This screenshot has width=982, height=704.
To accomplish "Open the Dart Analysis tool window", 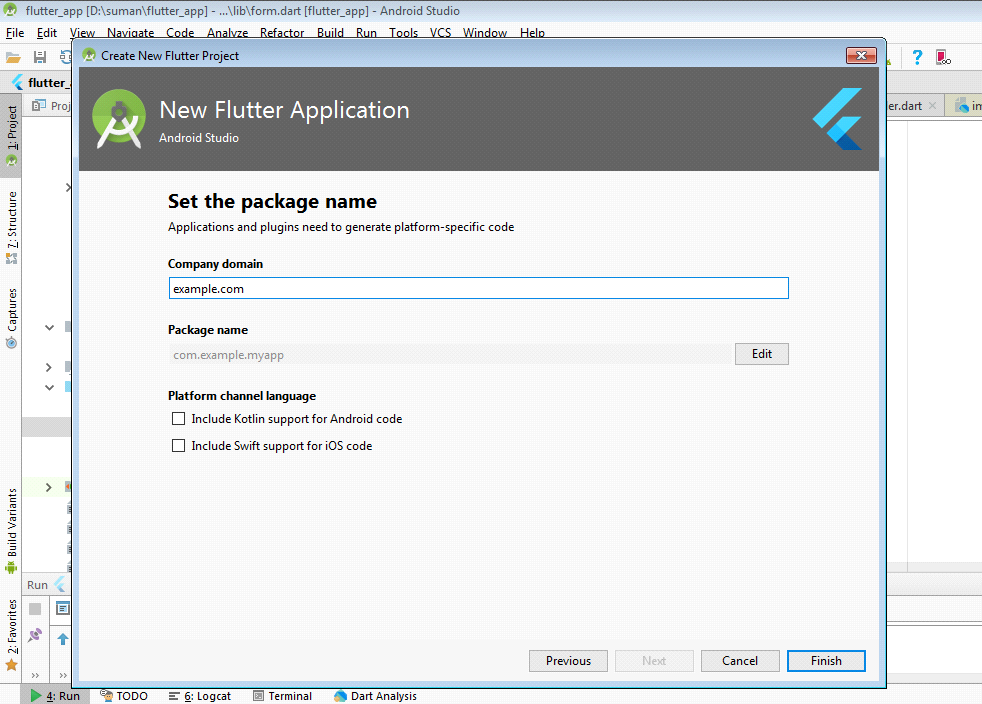I will coord(375,696).
